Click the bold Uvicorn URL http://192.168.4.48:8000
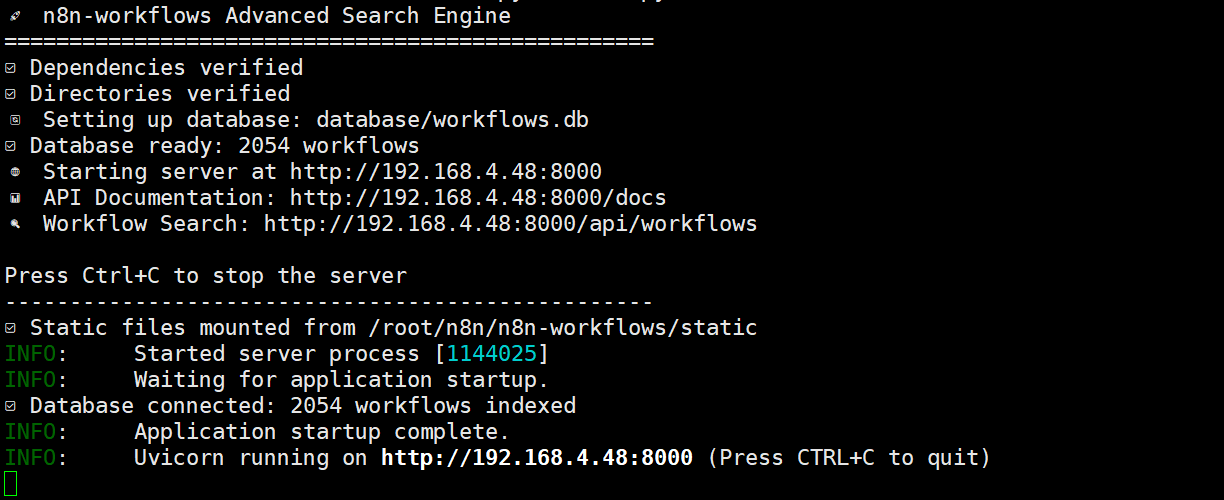The image size is (1224, 500). 537,458
